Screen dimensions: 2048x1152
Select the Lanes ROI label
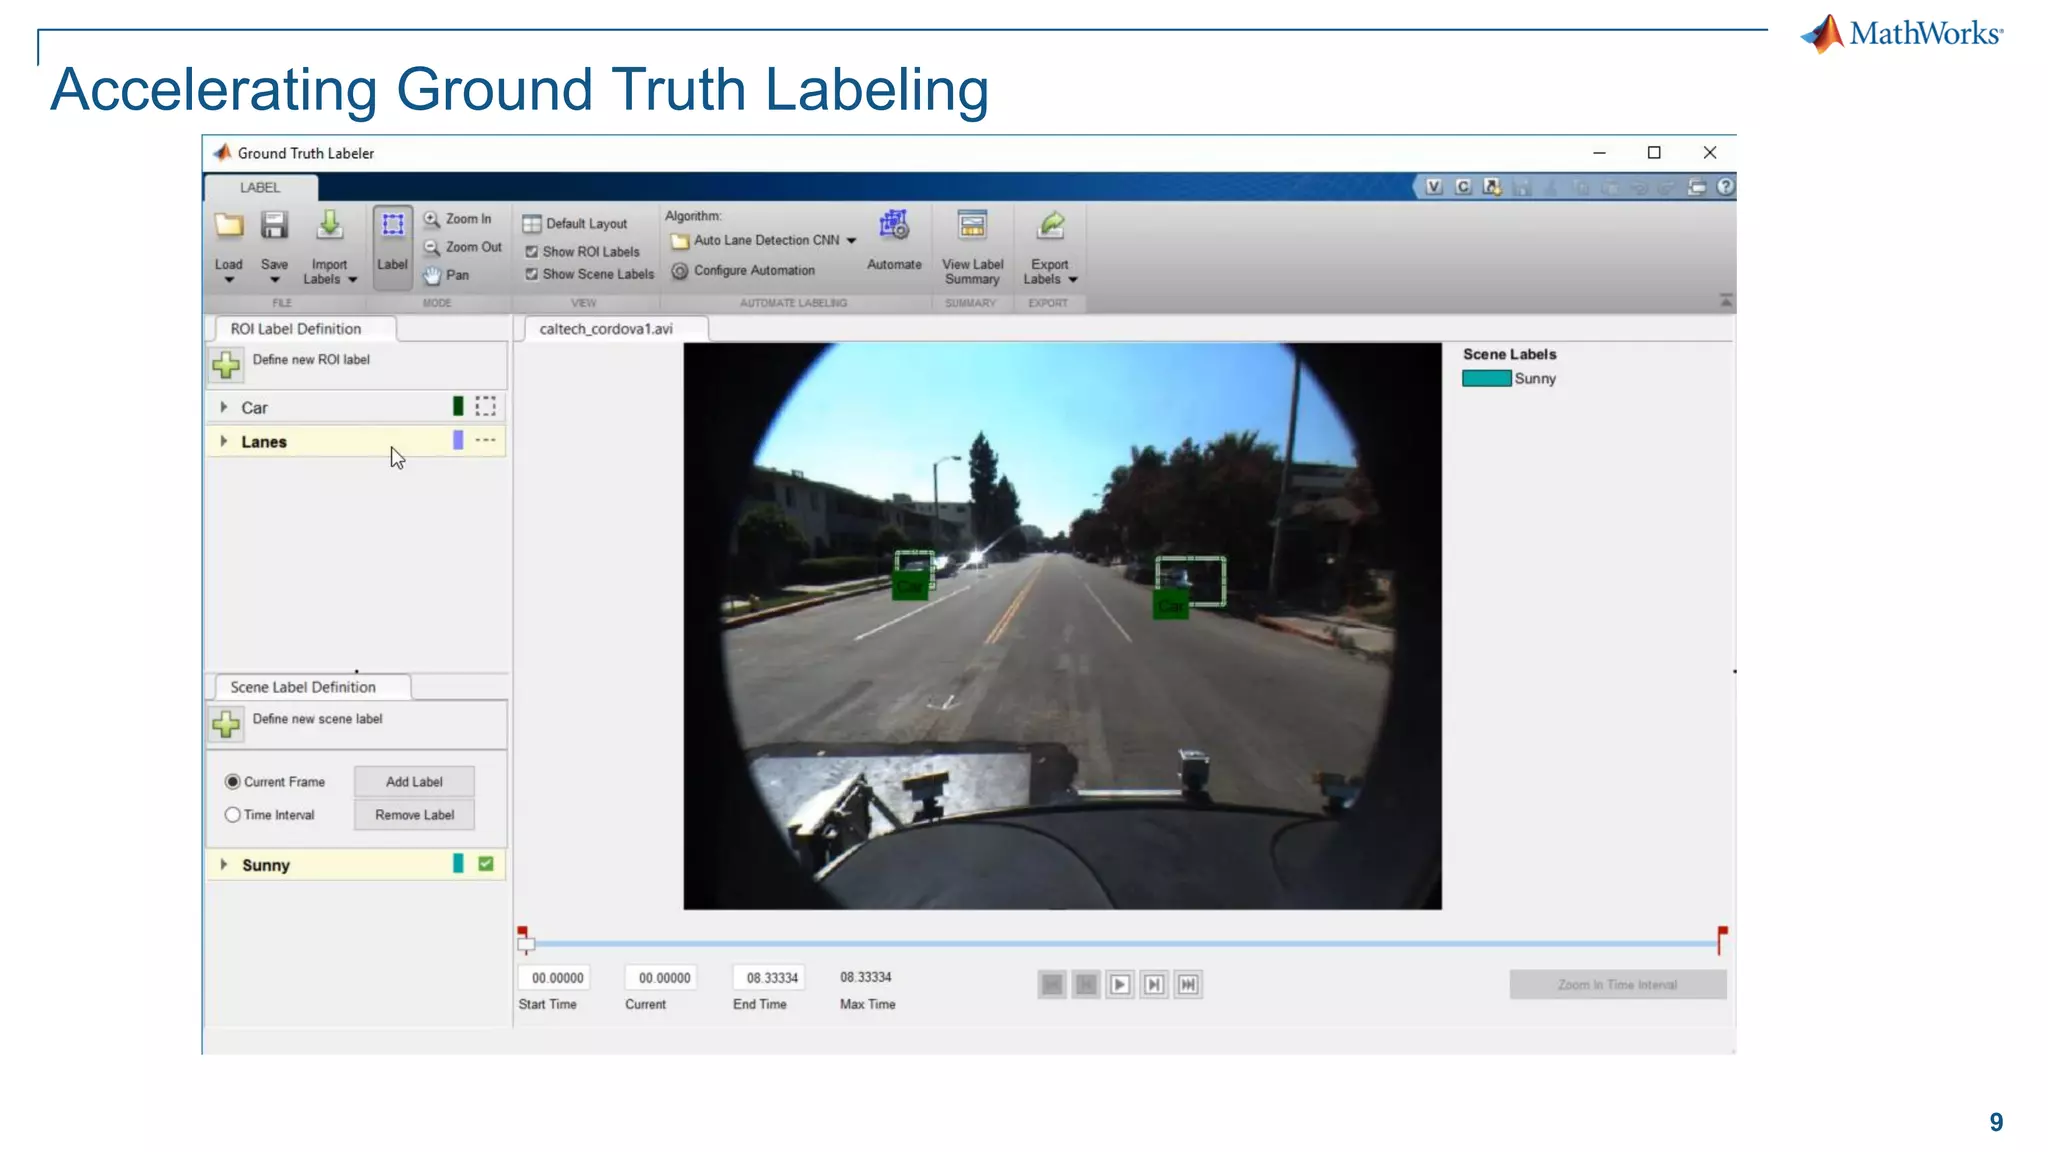click(356, 441)
